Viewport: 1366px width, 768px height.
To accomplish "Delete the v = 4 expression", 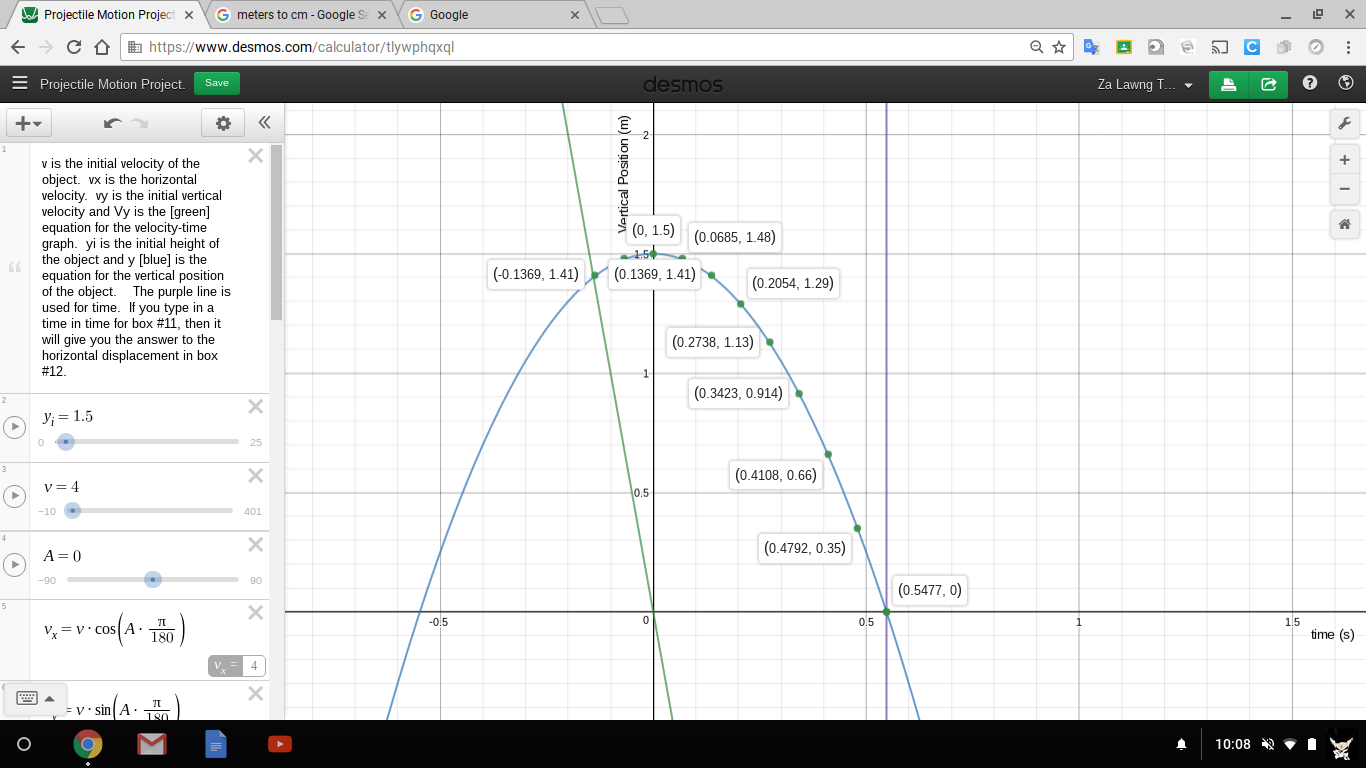I will (256, 475).
